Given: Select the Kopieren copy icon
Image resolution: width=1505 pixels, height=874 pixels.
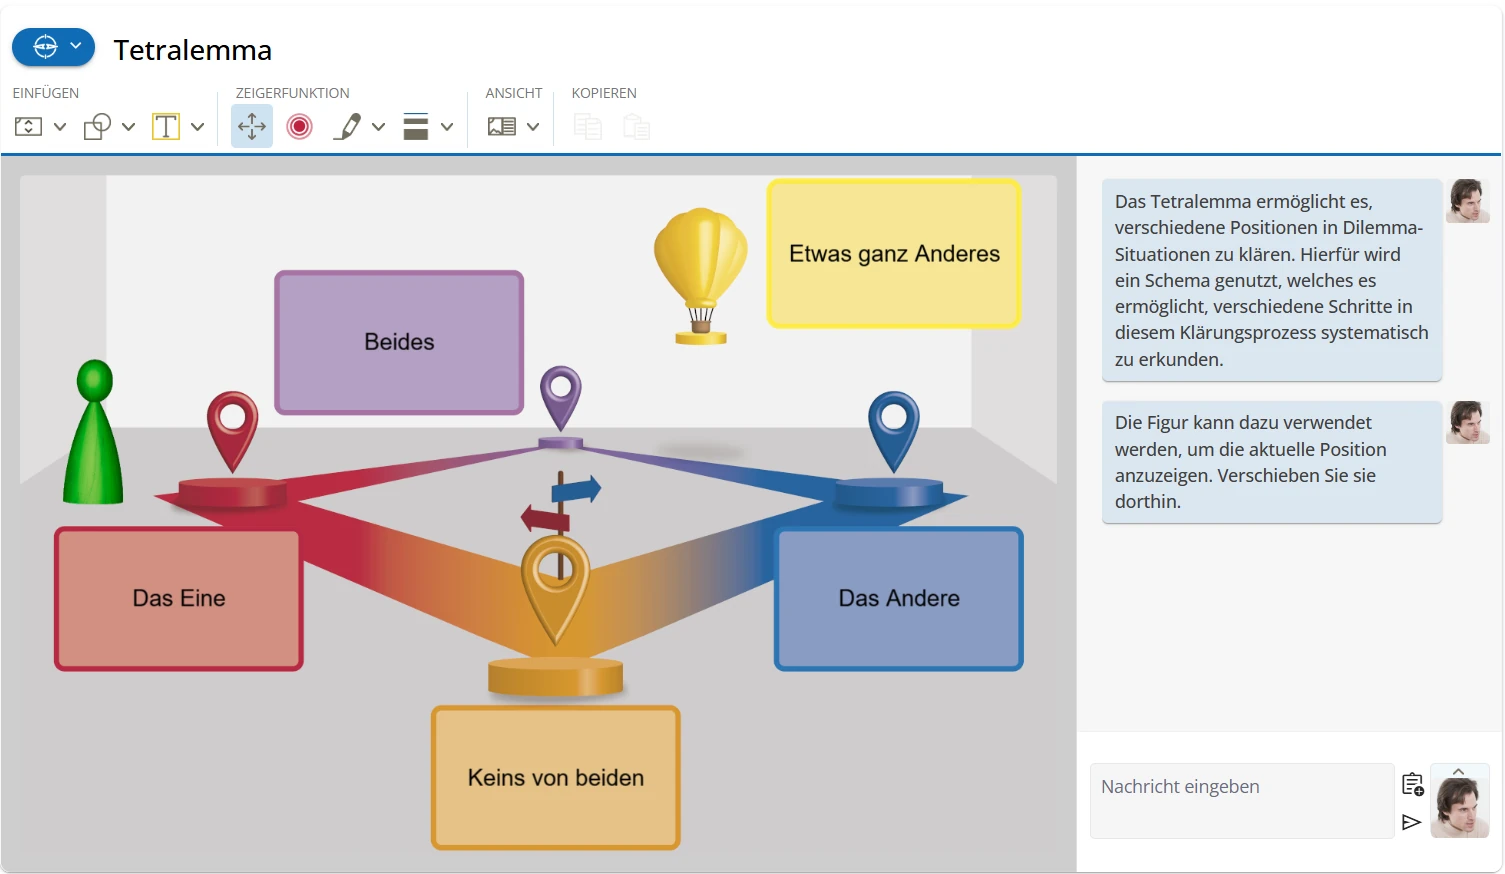Looking at the screenshot, I should coord(587,126).
